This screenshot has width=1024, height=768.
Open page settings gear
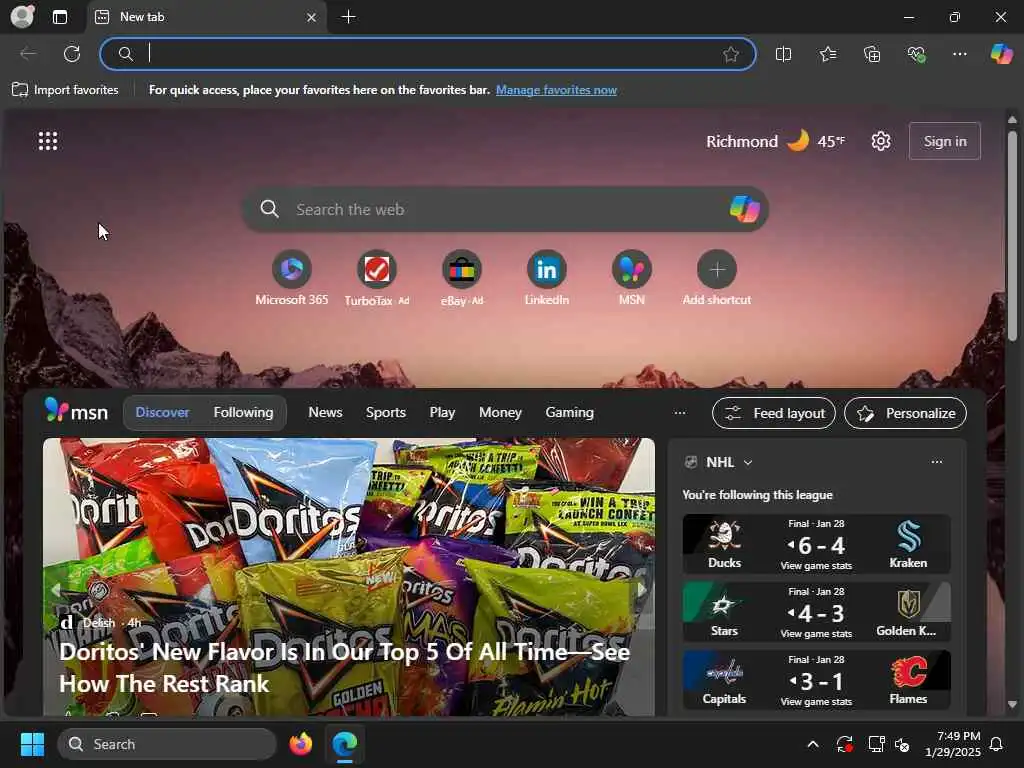pyautogui.click(x=881, y=141)
